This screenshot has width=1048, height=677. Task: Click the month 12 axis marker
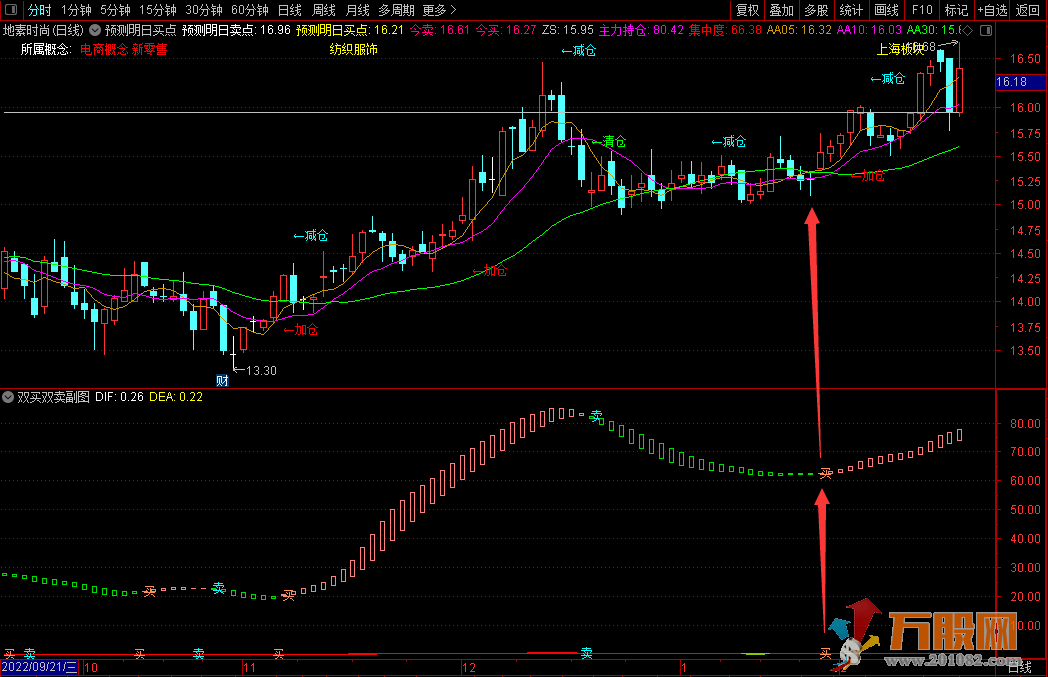[x=469, y=668]
